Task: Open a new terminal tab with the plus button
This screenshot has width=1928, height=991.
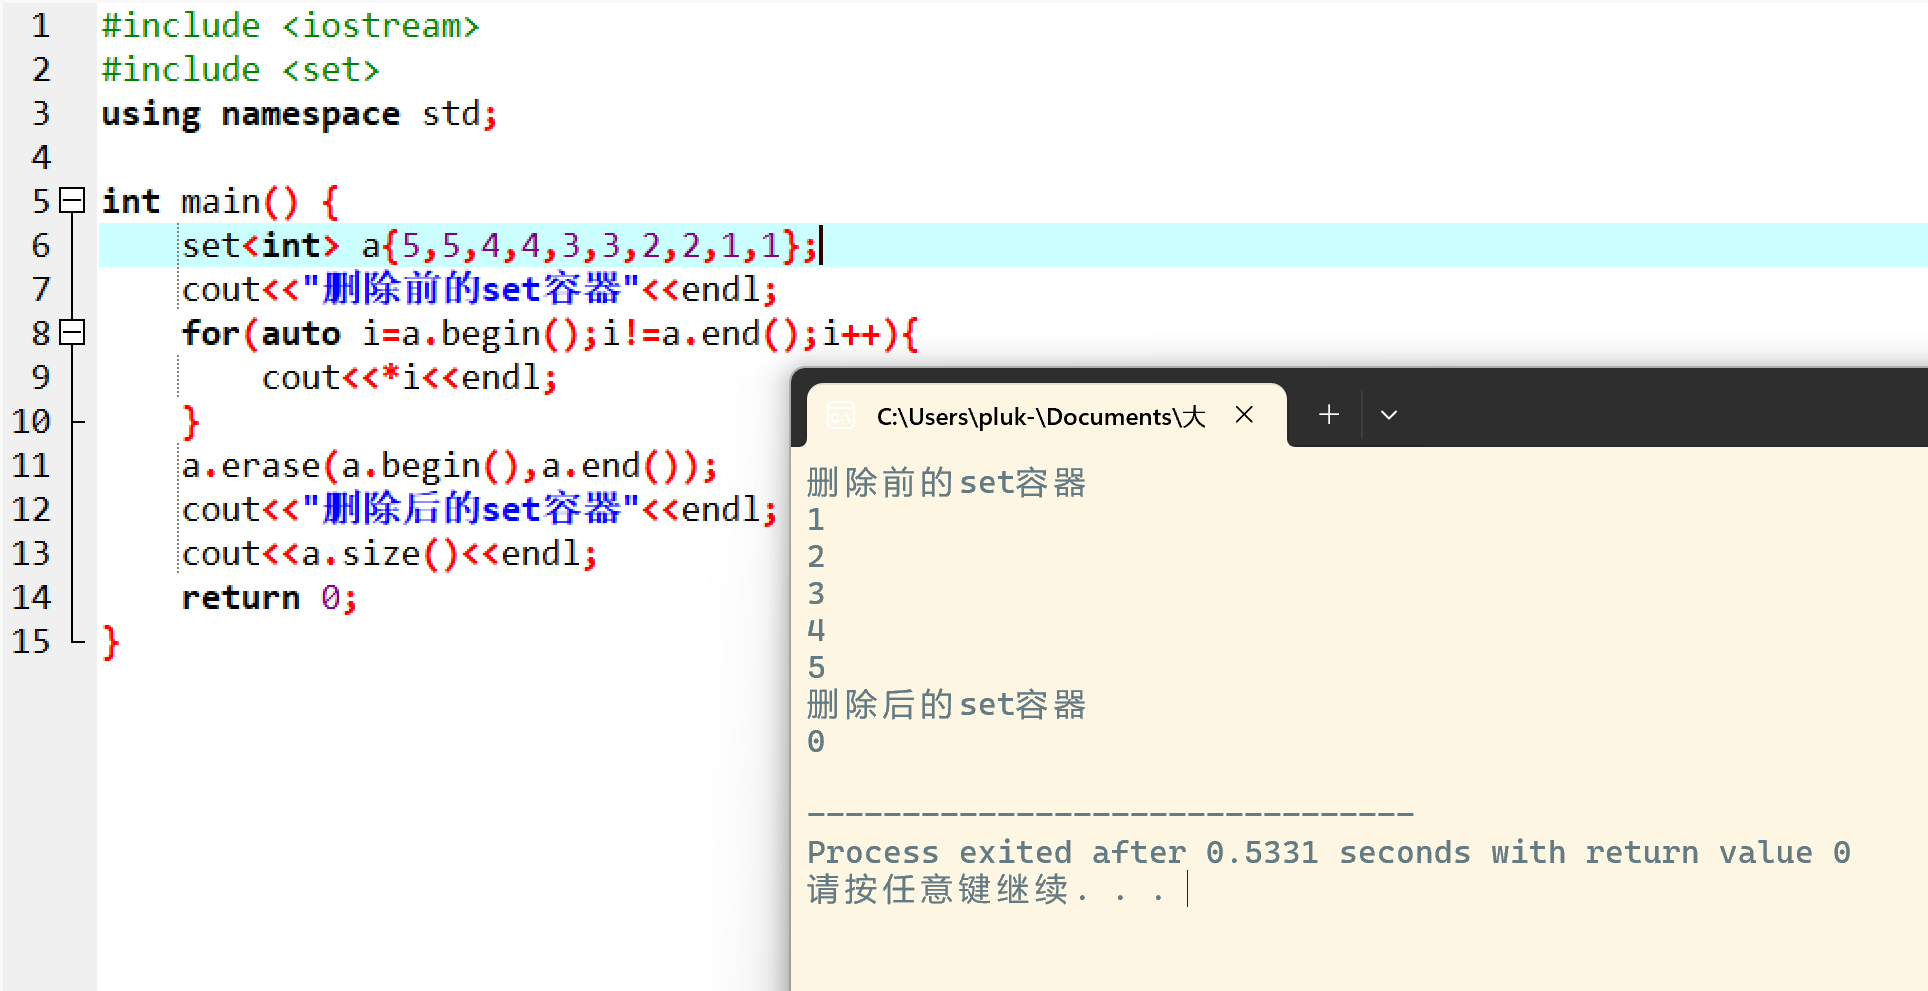Action: 1327,414
